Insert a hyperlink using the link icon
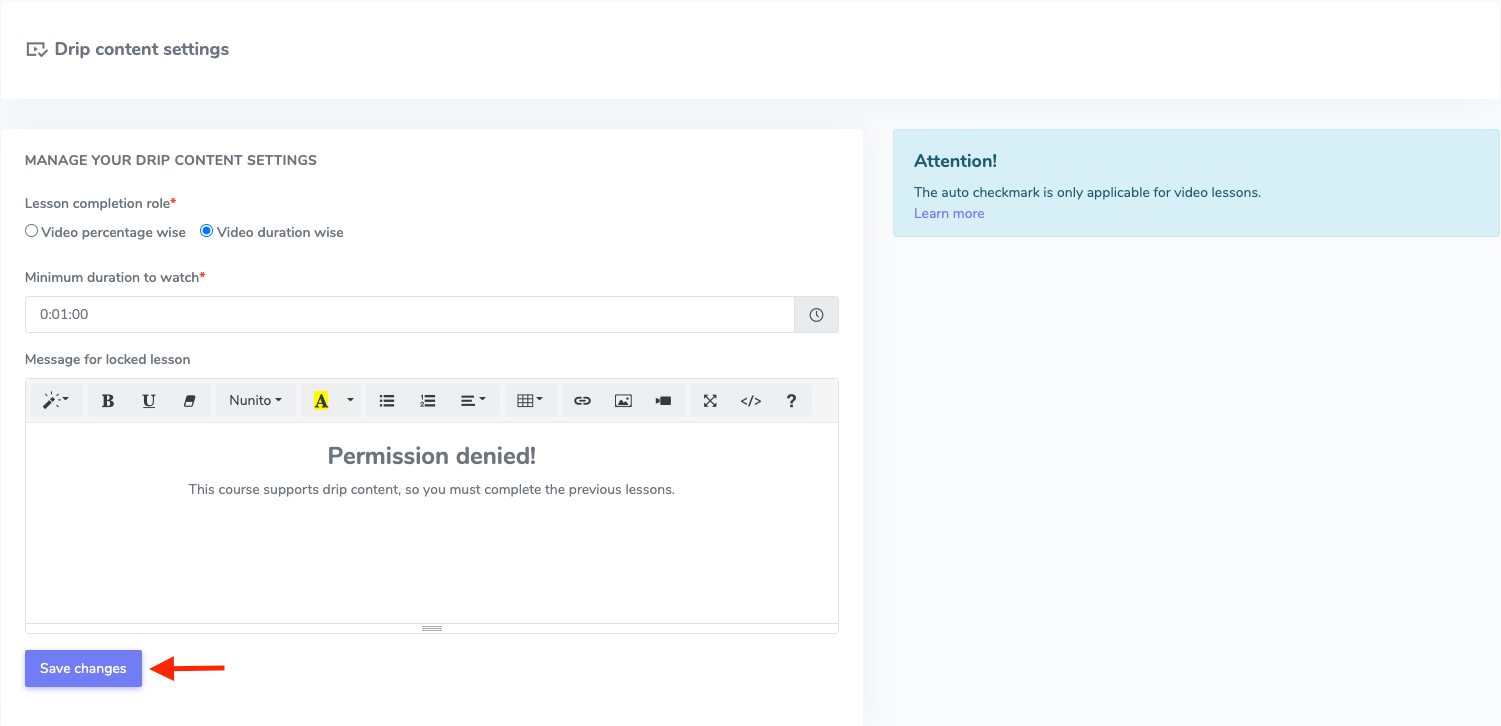This screenshot has height=726, width=1501. [582, 400]
